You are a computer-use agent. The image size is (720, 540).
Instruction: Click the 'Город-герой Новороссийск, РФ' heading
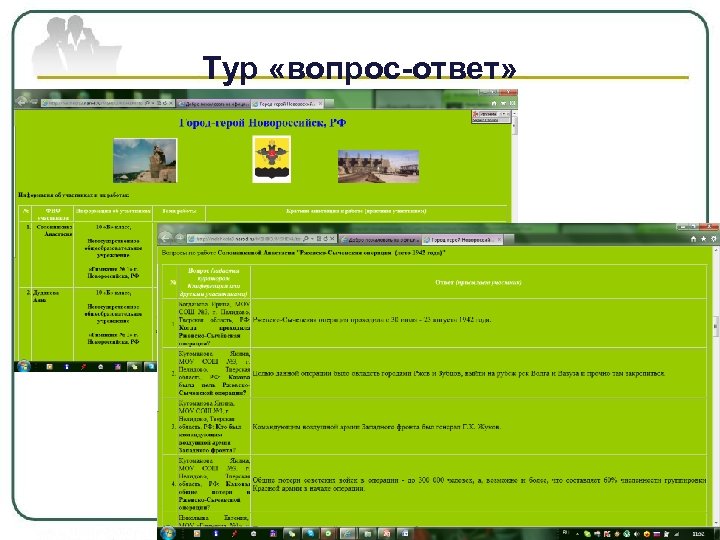(262, 123)
